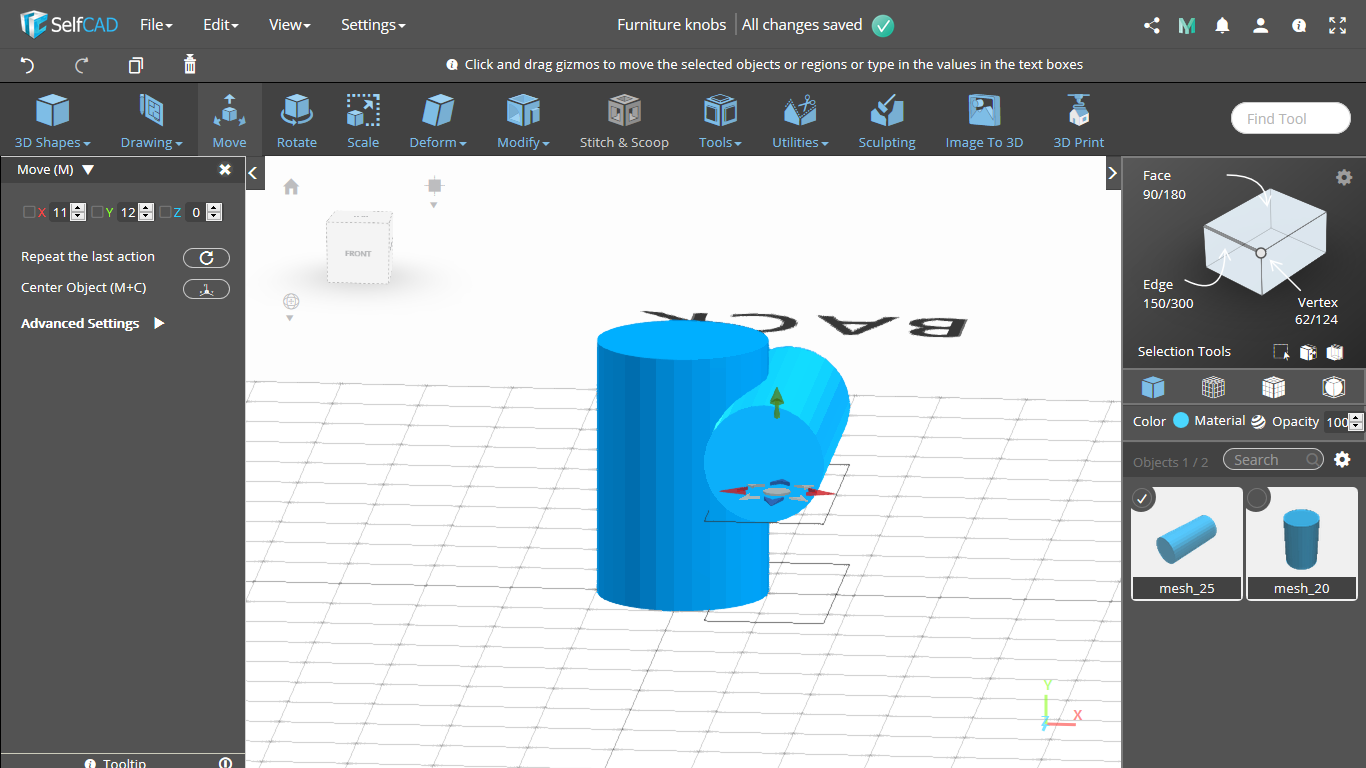Open the Tools dropdown

pos(720,120)
